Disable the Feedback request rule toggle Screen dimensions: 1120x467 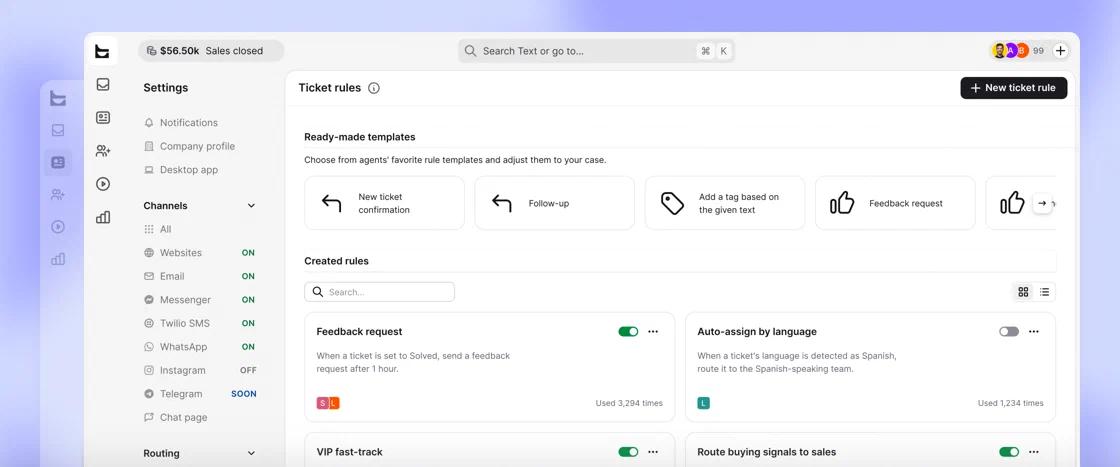coord(629,331)
